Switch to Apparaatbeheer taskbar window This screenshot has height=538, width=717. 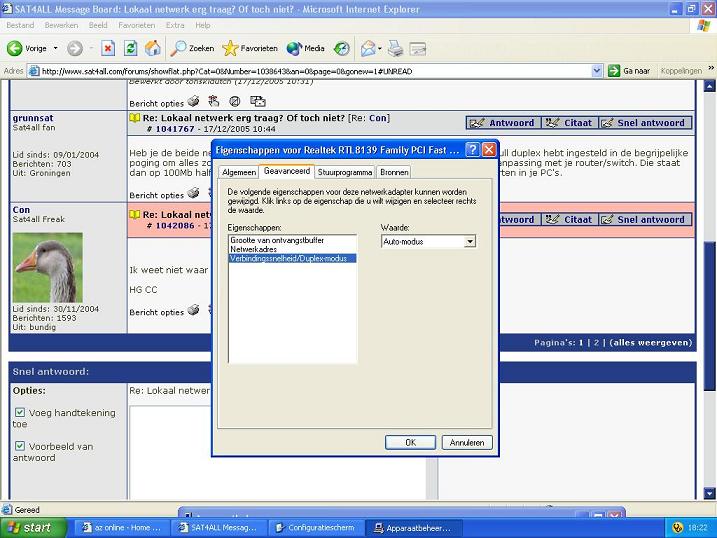pyautogui.click(x=414, y=528)
